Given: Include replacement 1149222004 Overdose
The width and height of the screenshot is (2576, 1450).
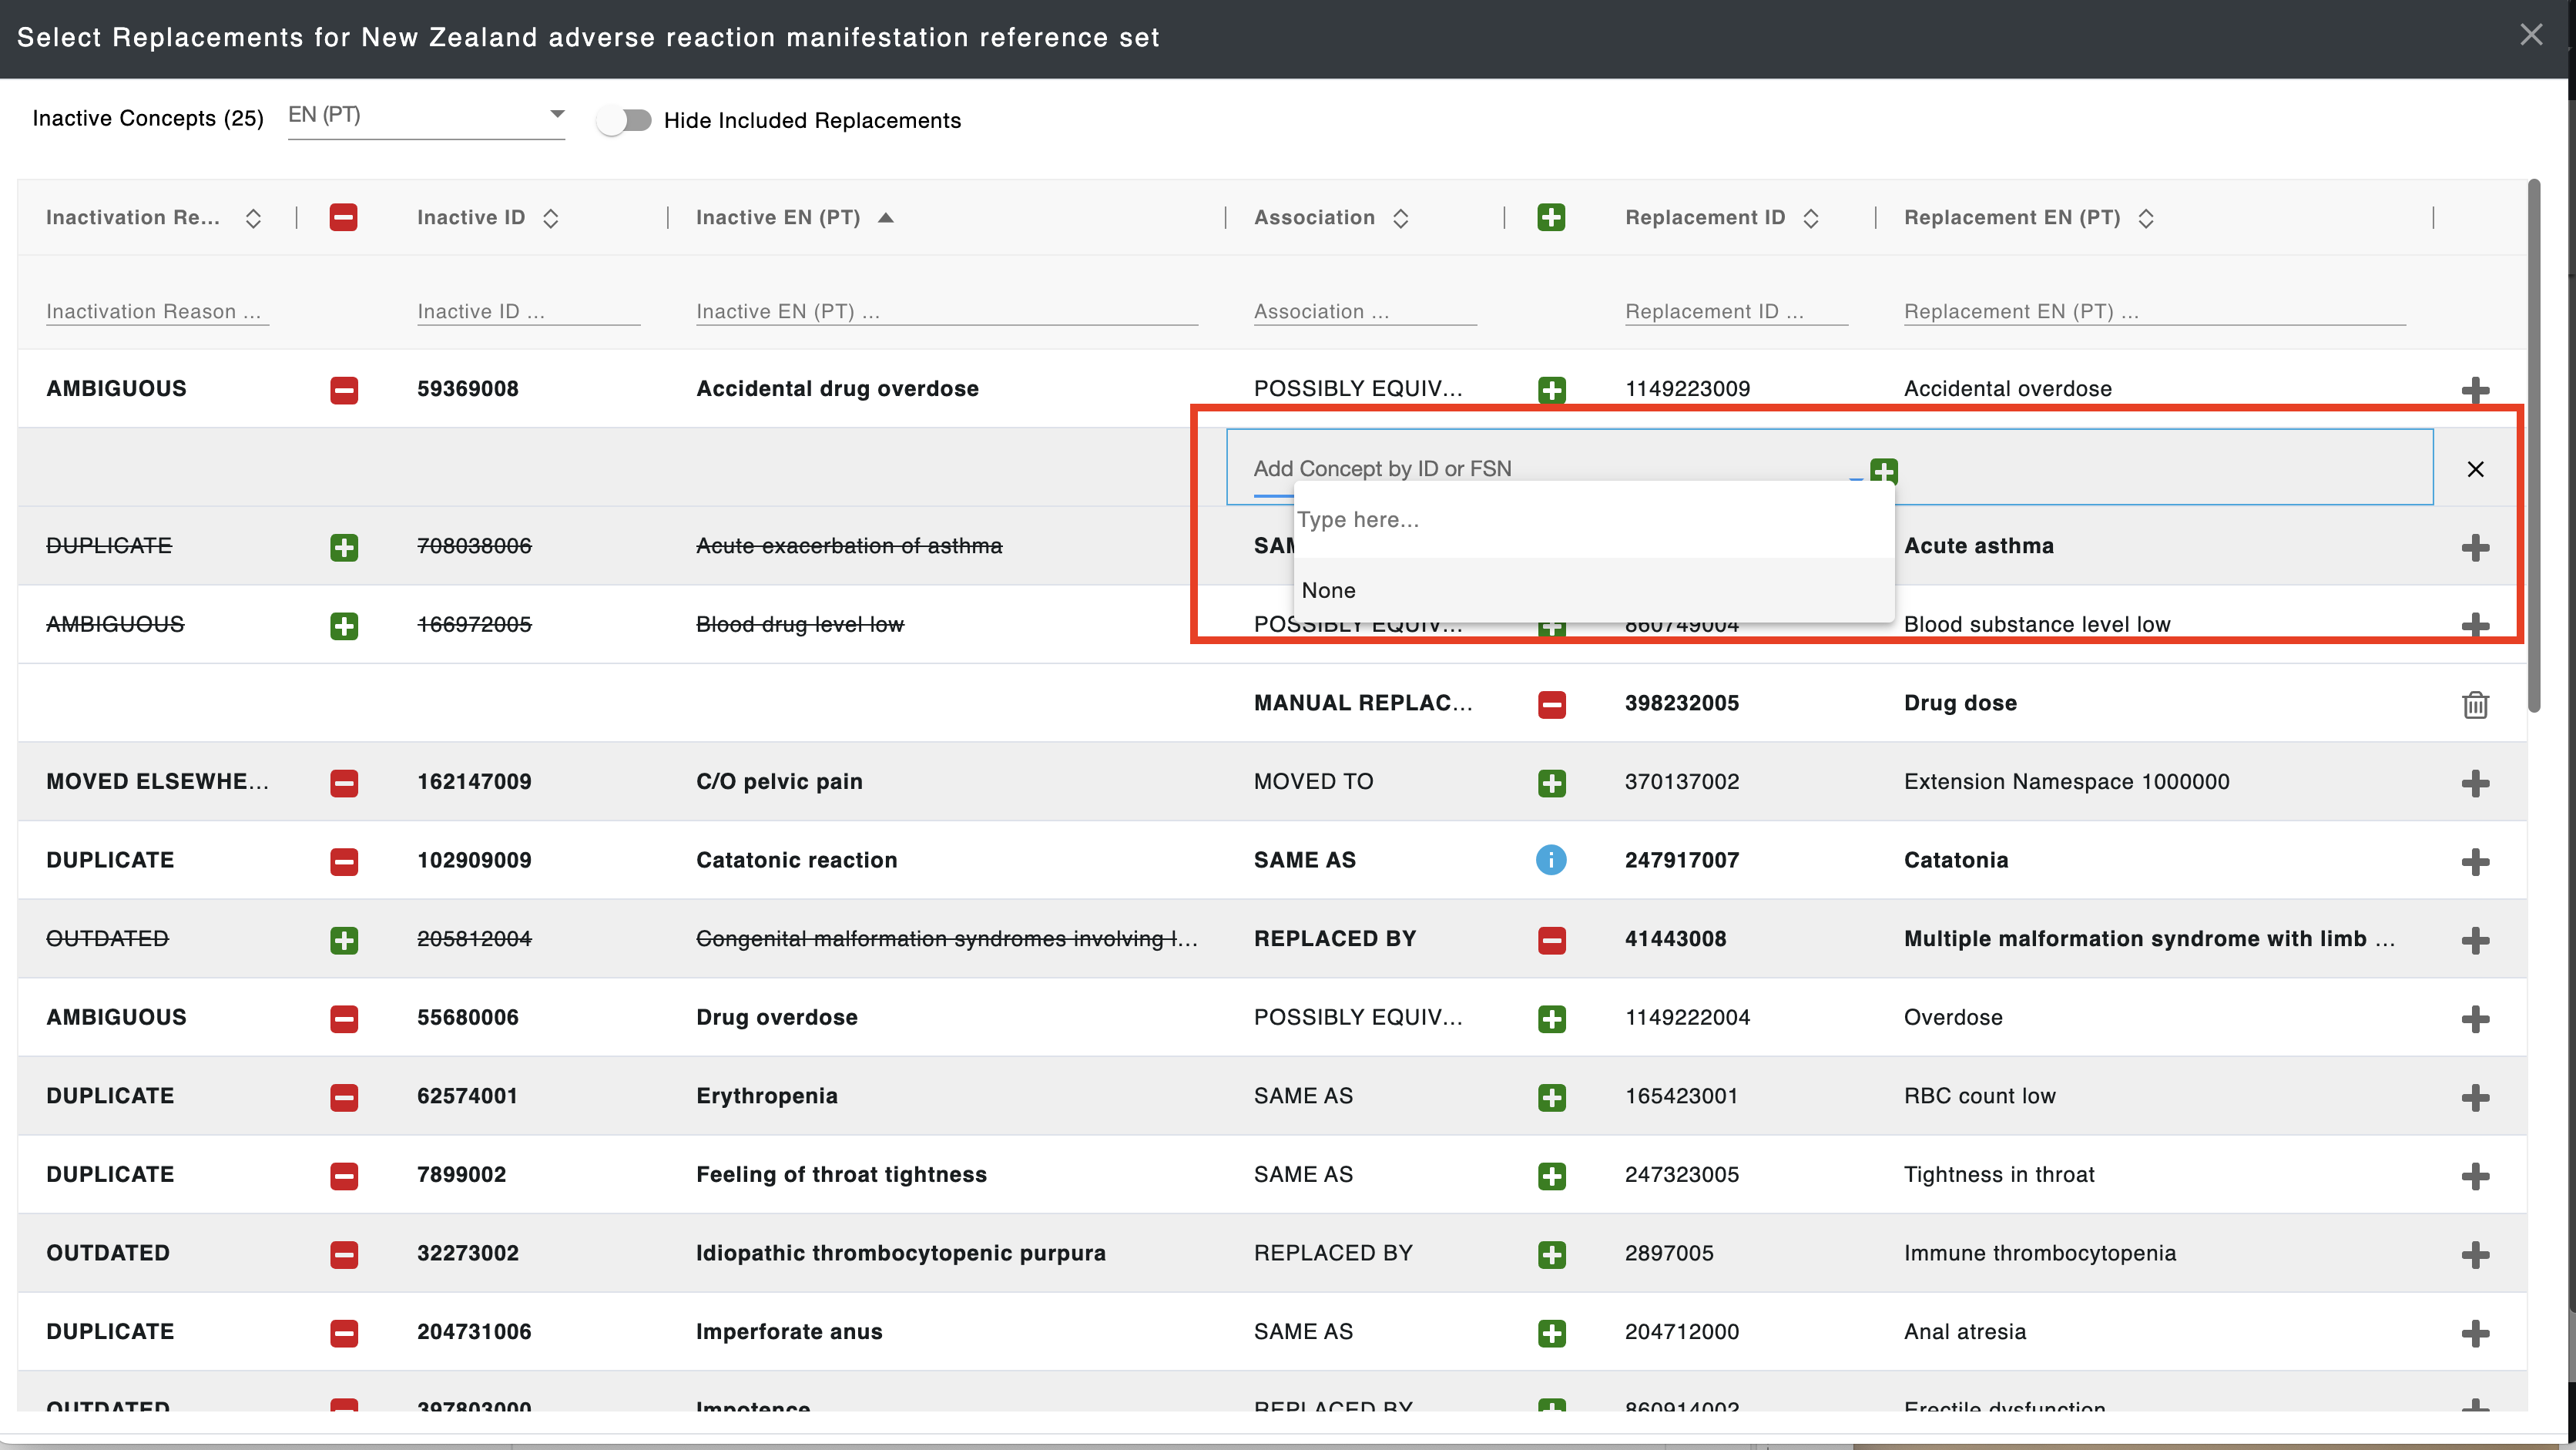Looking at the screenshot, I should tap(1552, 1018).
